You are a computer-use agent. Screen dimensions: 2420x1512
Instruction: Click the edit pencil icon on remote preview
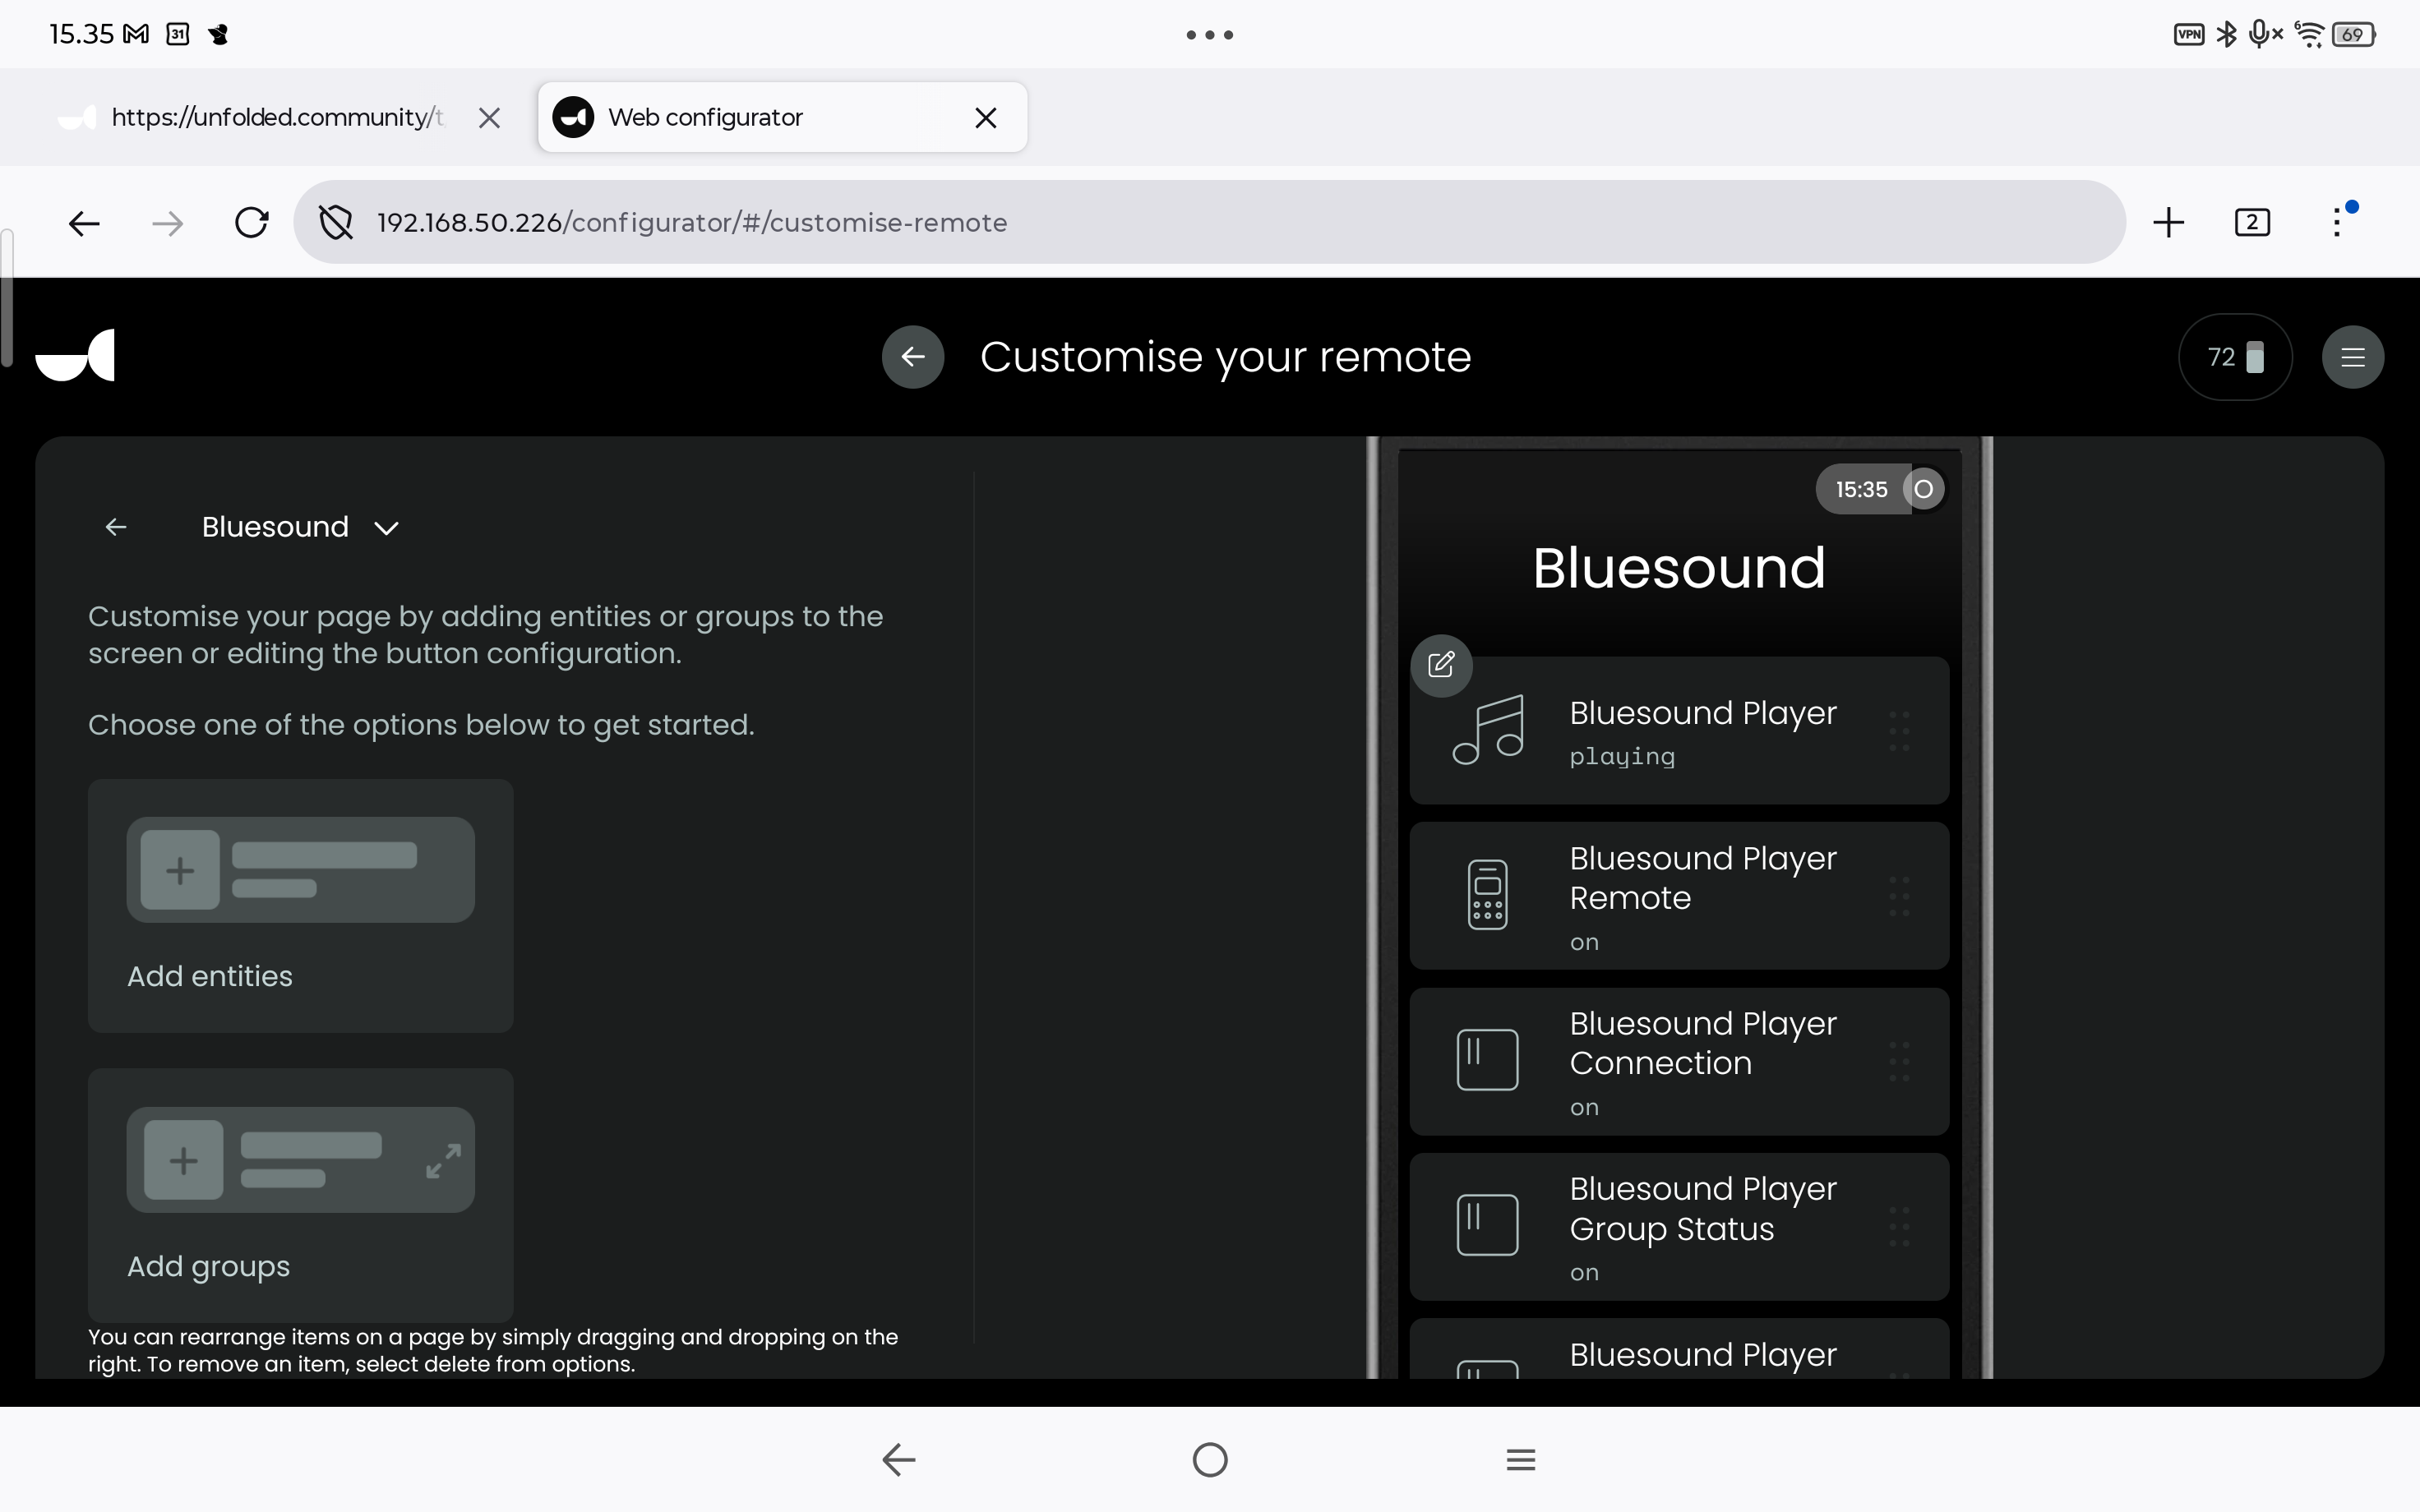1441,665
